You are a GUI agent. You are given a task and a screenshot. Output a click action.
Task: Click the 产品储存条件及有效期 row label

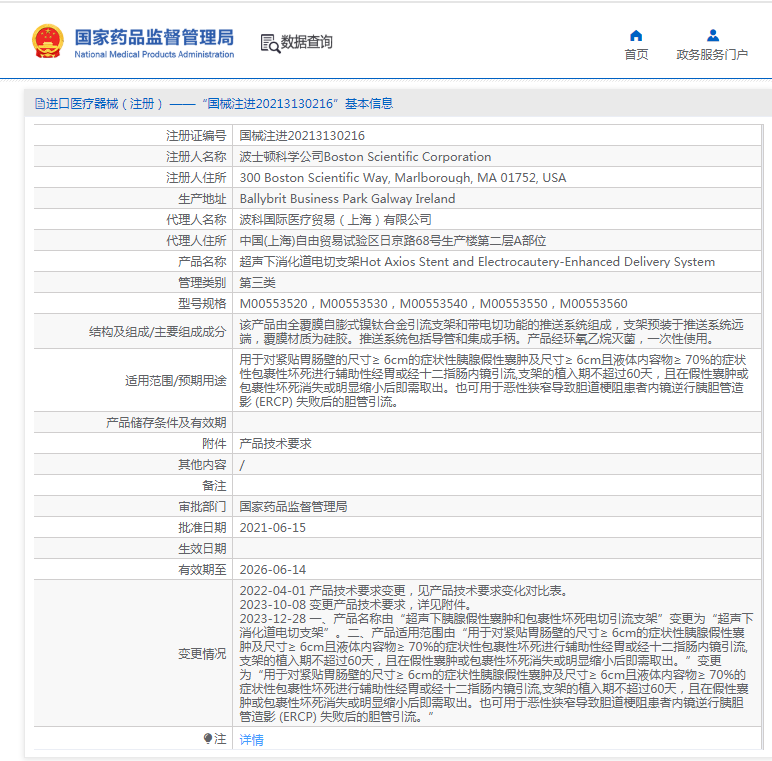[x=166, y=422]
